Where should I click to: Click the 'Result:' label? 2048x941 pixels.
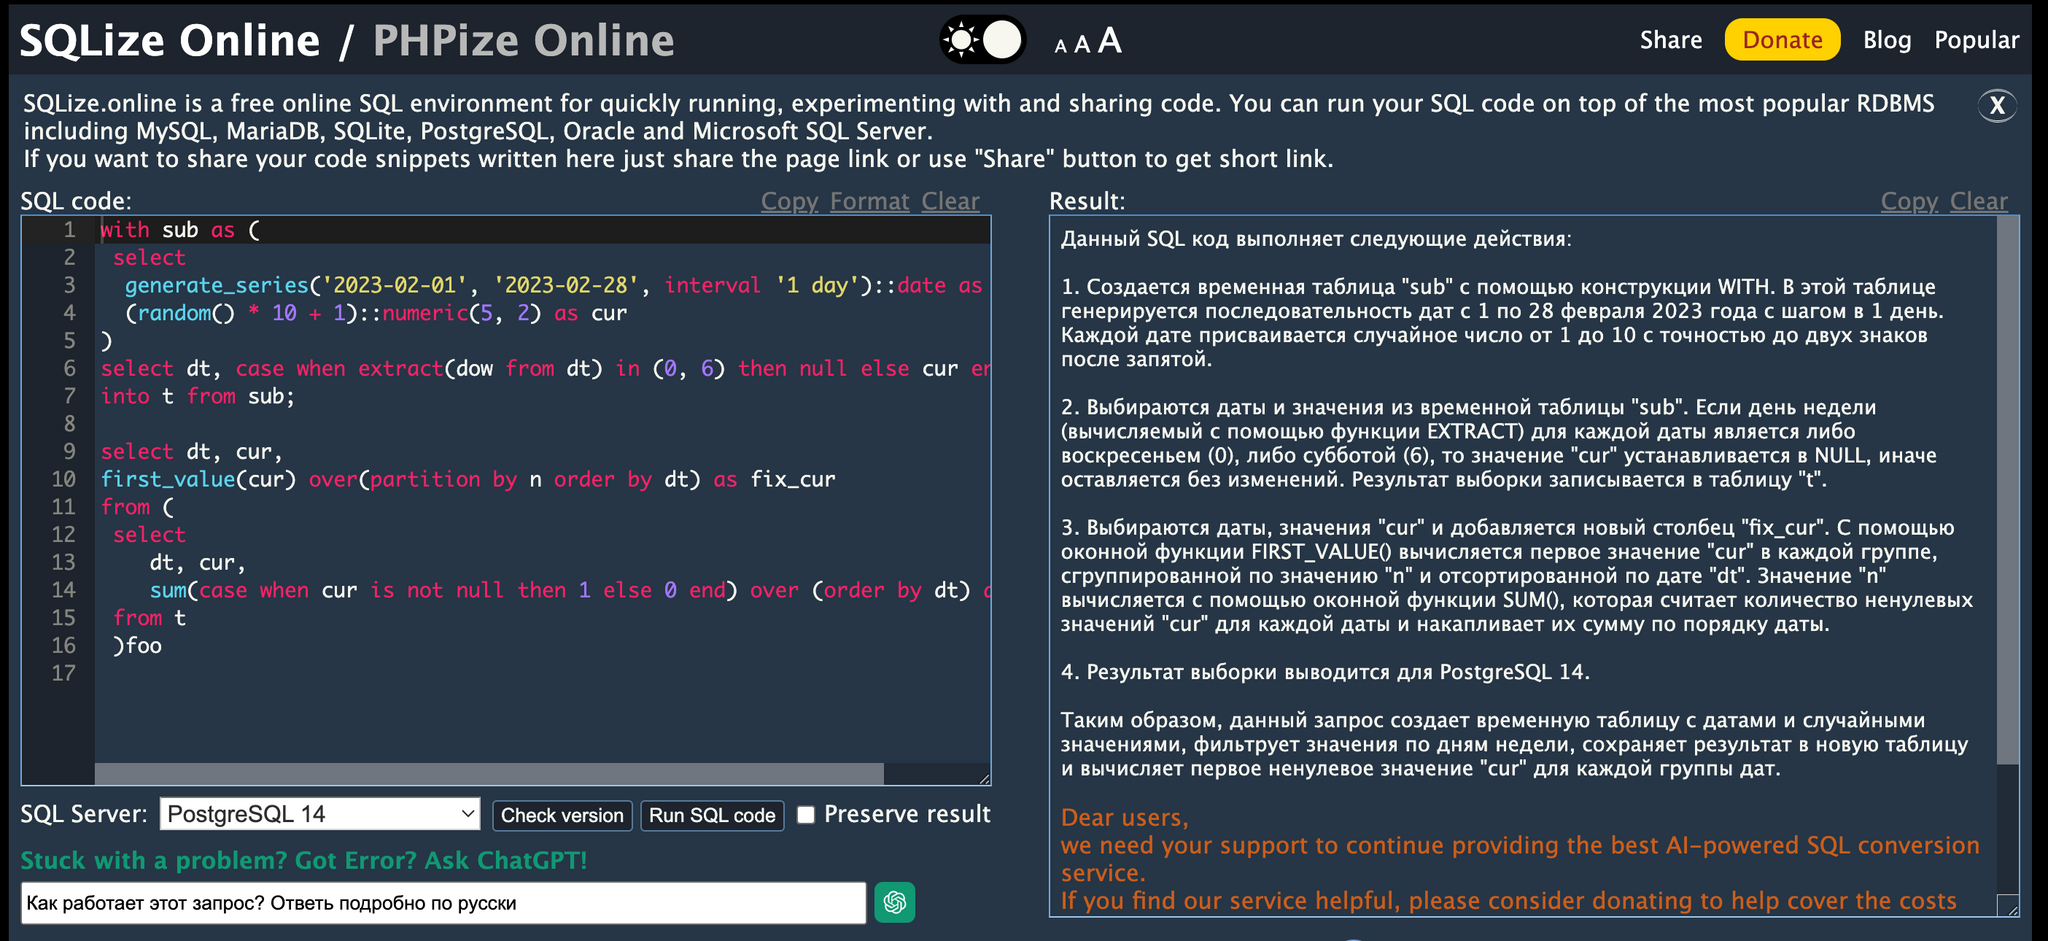1087,201
